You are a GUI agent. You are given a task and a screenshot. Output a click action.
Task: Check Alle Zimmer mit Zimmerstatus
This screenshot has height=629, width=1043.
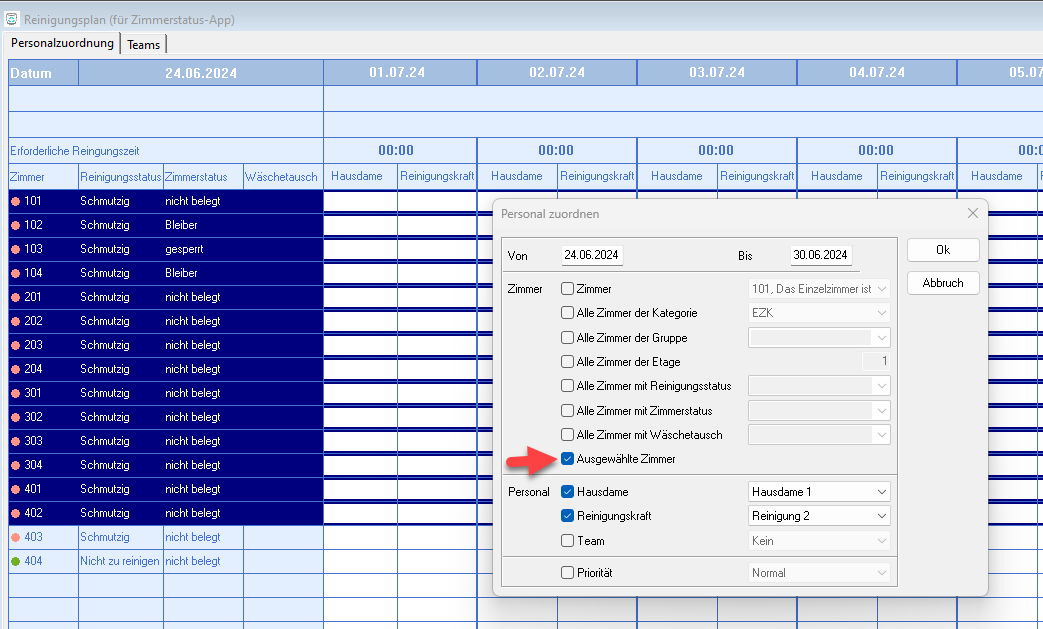click(x=567, y=411)
